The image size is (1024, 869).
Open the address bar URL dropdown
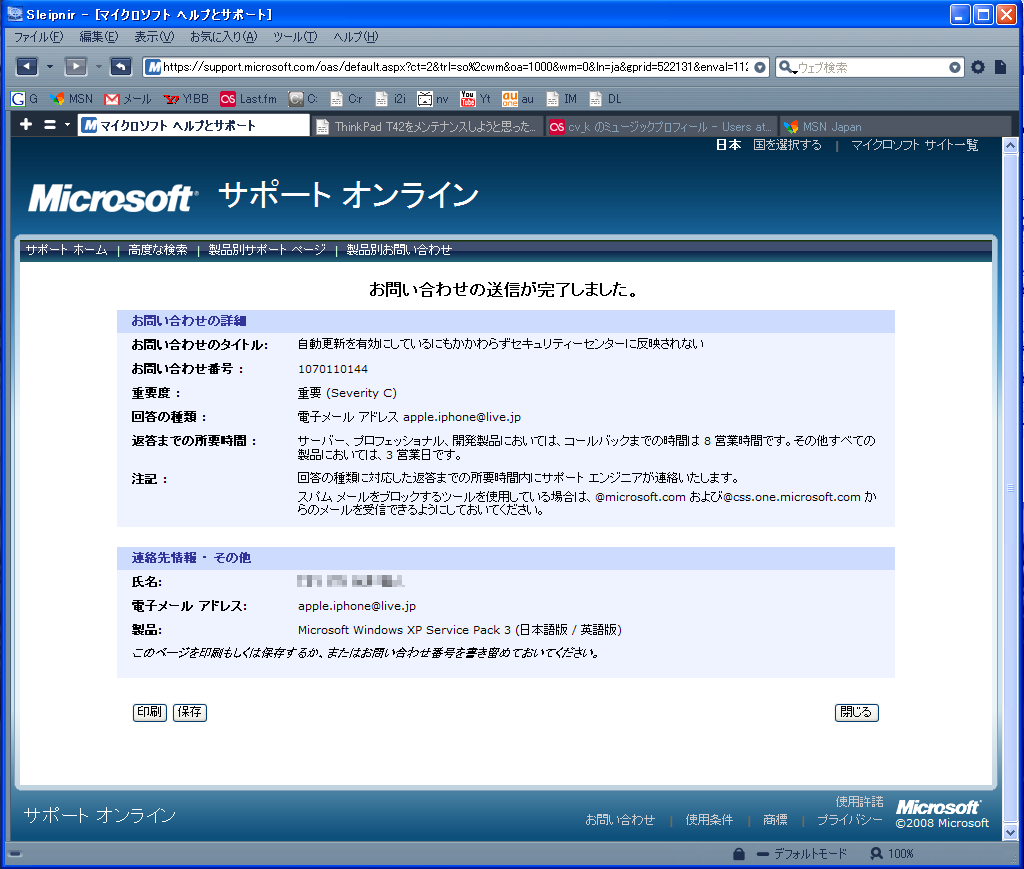coord(760,67)
